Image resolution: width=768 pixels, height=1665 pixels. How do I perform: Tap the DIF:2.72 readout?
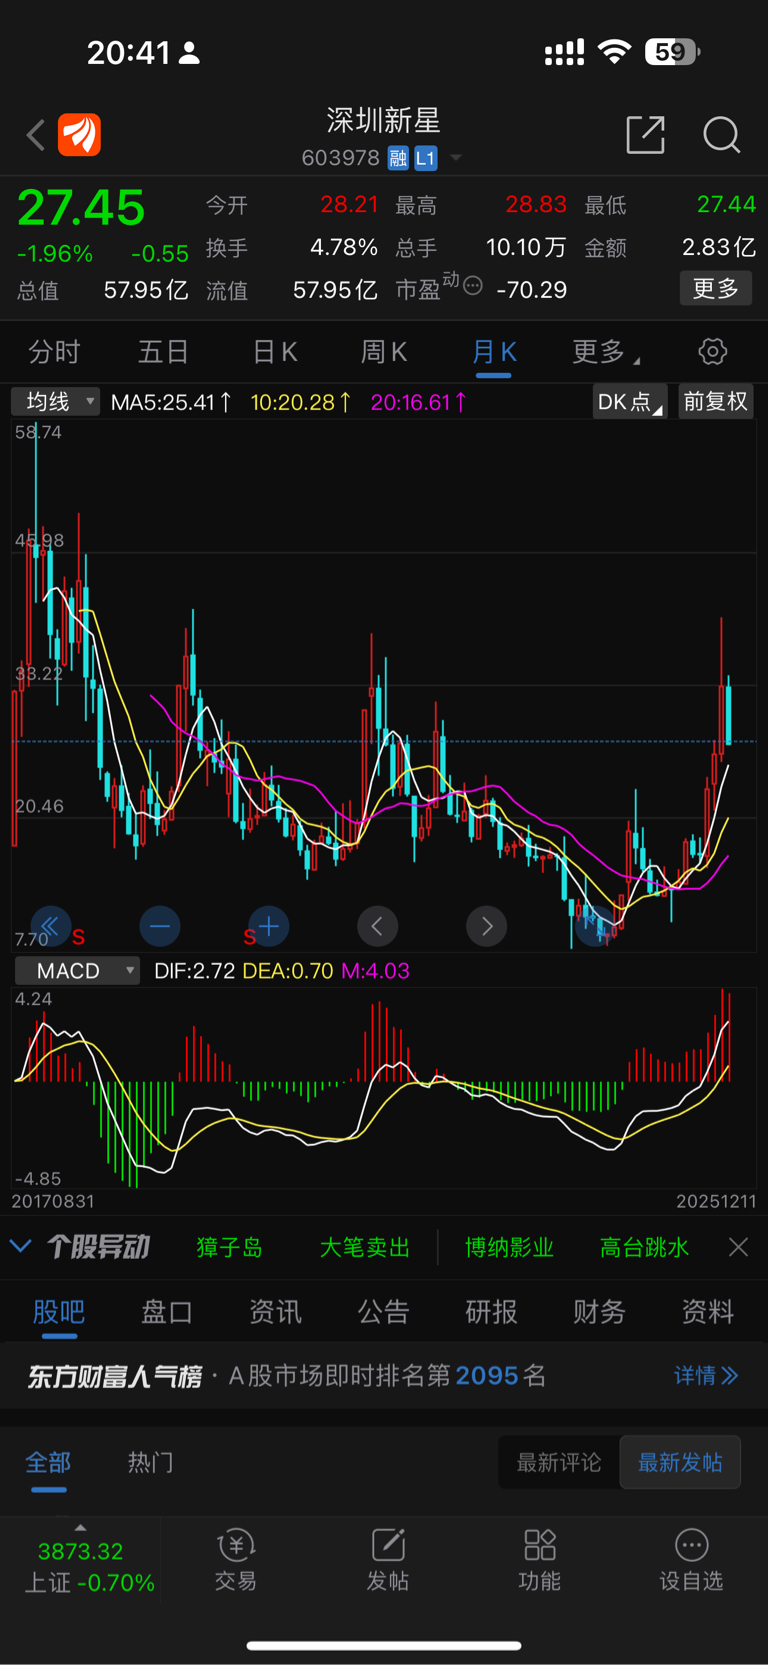point(195,971)
